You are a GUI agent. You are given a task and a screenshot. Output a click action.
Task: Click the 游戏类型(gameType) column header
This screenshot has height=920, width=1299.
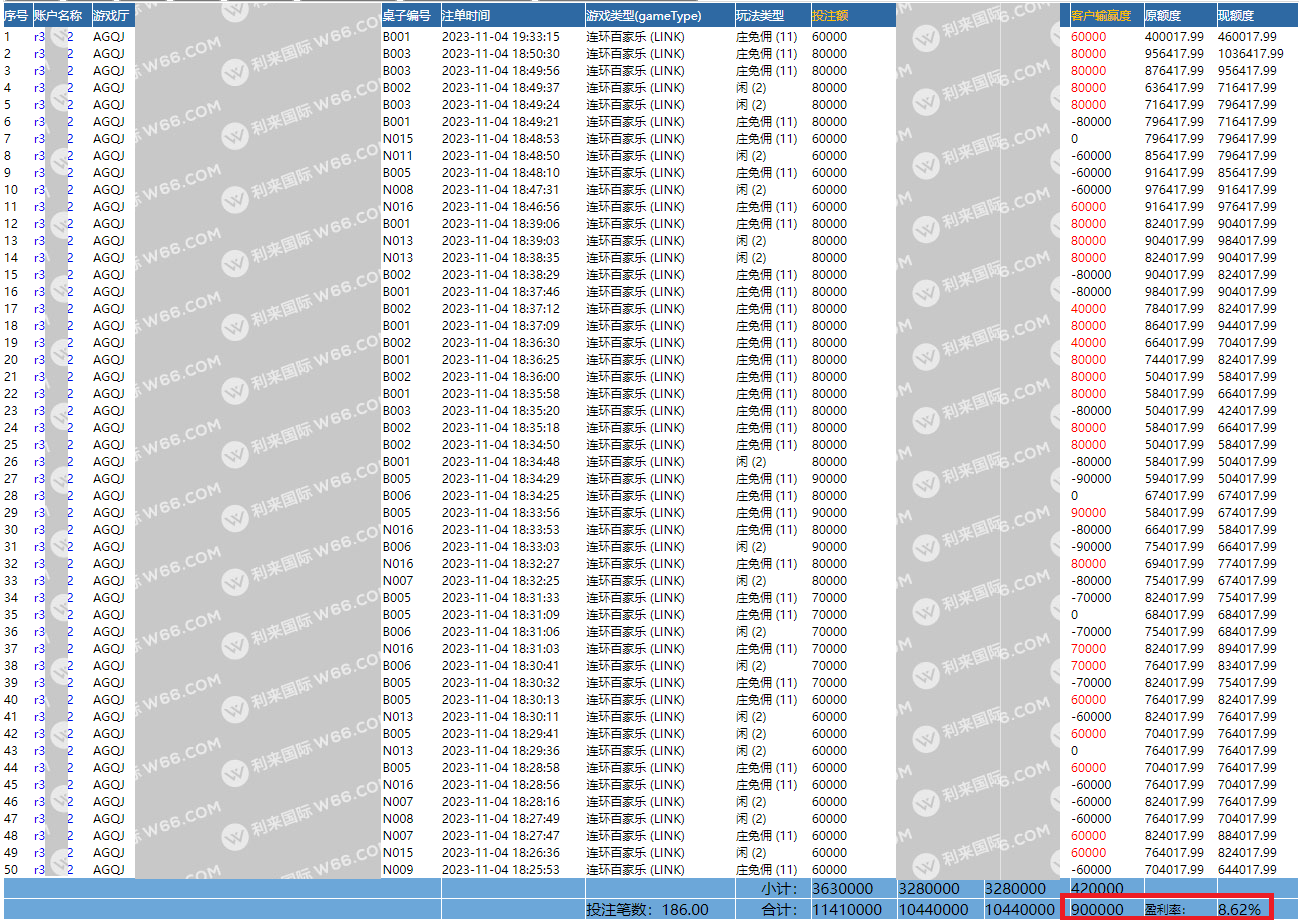(644, 16)
